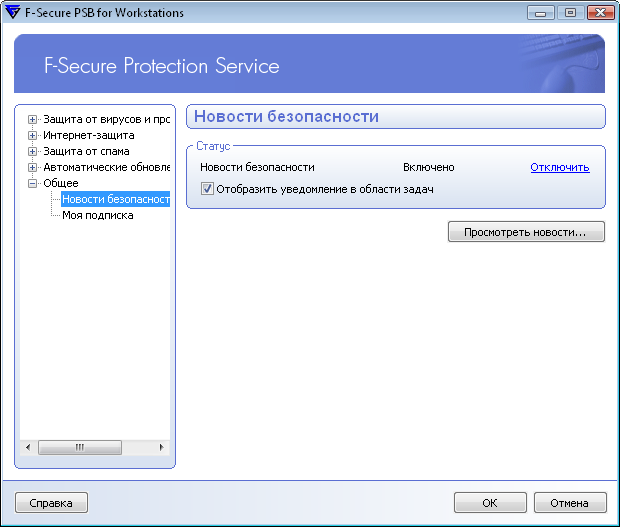Select the Общее tree item
This screenshot has width=620, height=527.
(60, 183)
